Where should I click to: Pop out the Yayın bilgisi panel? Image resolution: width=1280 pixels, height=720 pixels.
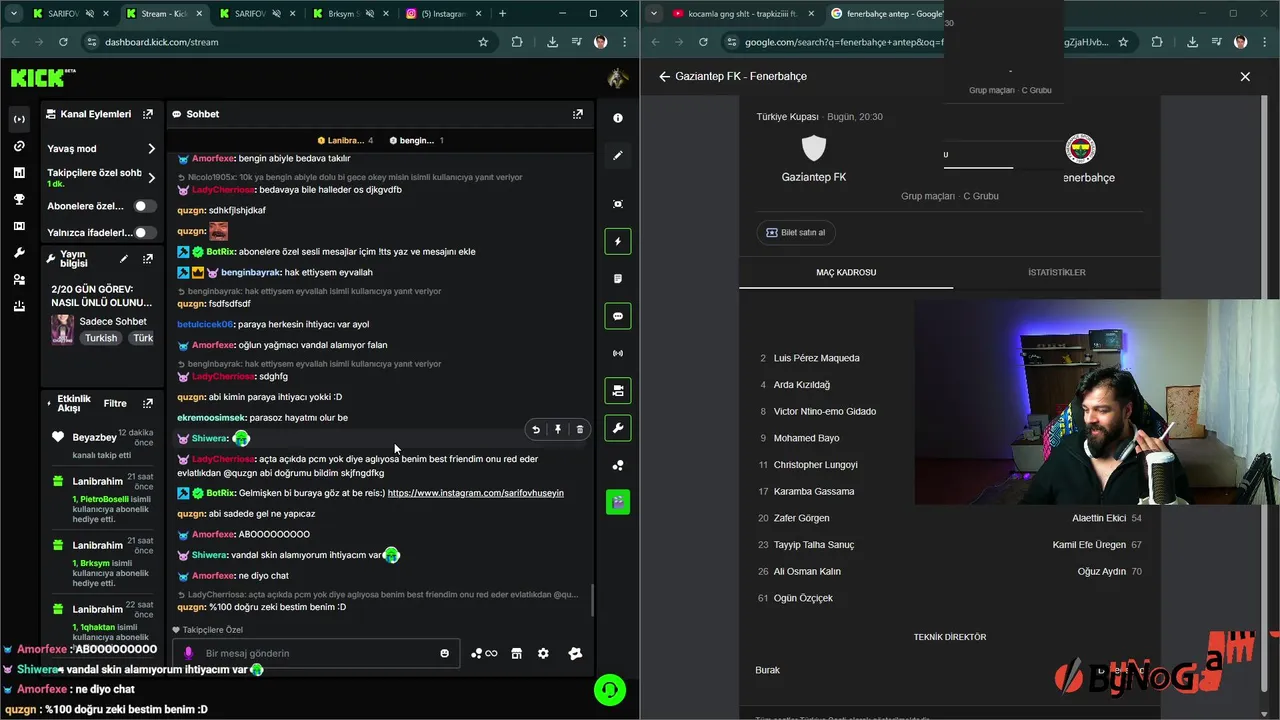[x=148, y=258]
